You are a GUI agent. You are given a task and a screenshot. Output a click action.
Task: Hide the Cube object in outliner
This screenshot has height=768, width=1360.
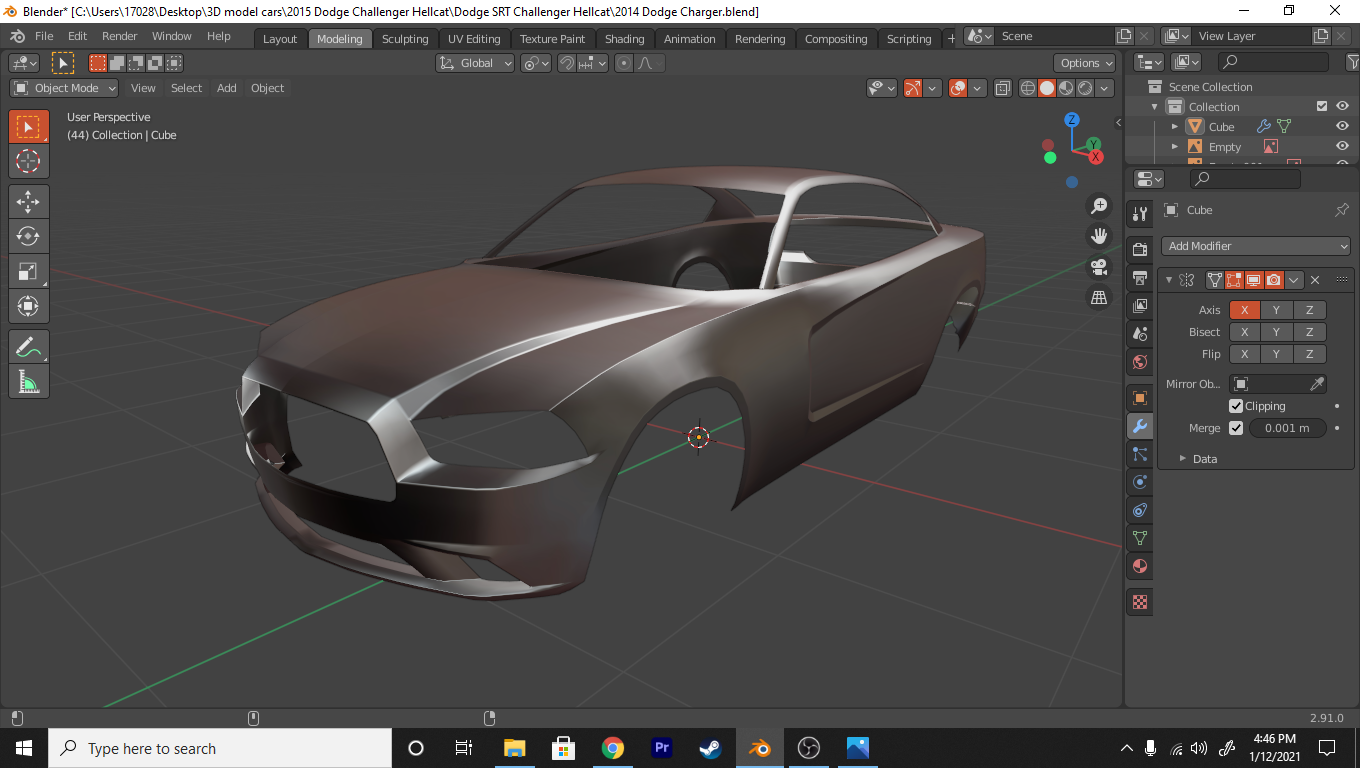coord(1342,127)
